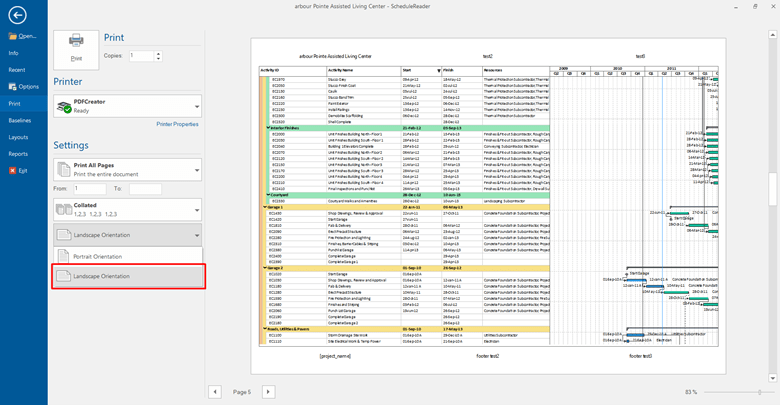This screenshot has height=405, width=780.
Task: Click the From page field
Action: (x=90, y=189)
